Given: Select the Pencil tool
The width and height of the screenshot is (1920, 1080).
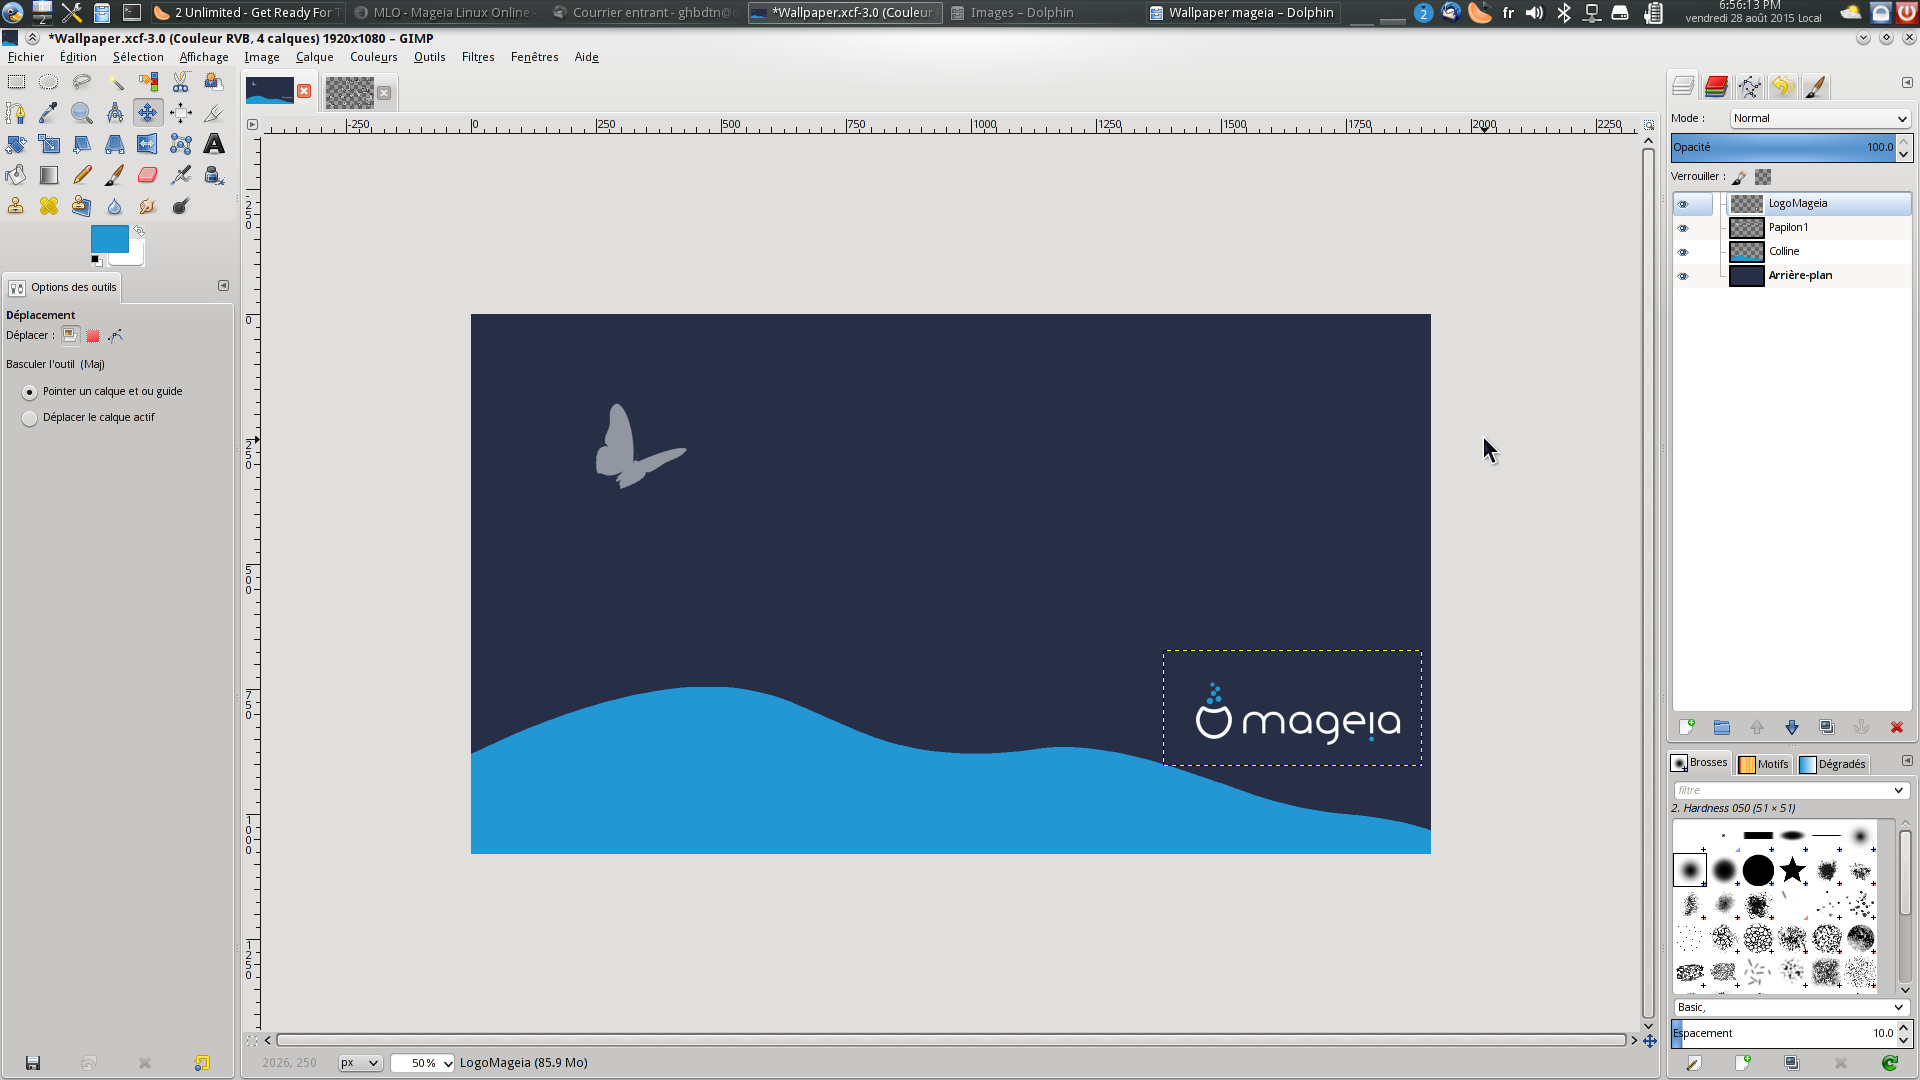Looking at the screenshot, I should point(82,175).
